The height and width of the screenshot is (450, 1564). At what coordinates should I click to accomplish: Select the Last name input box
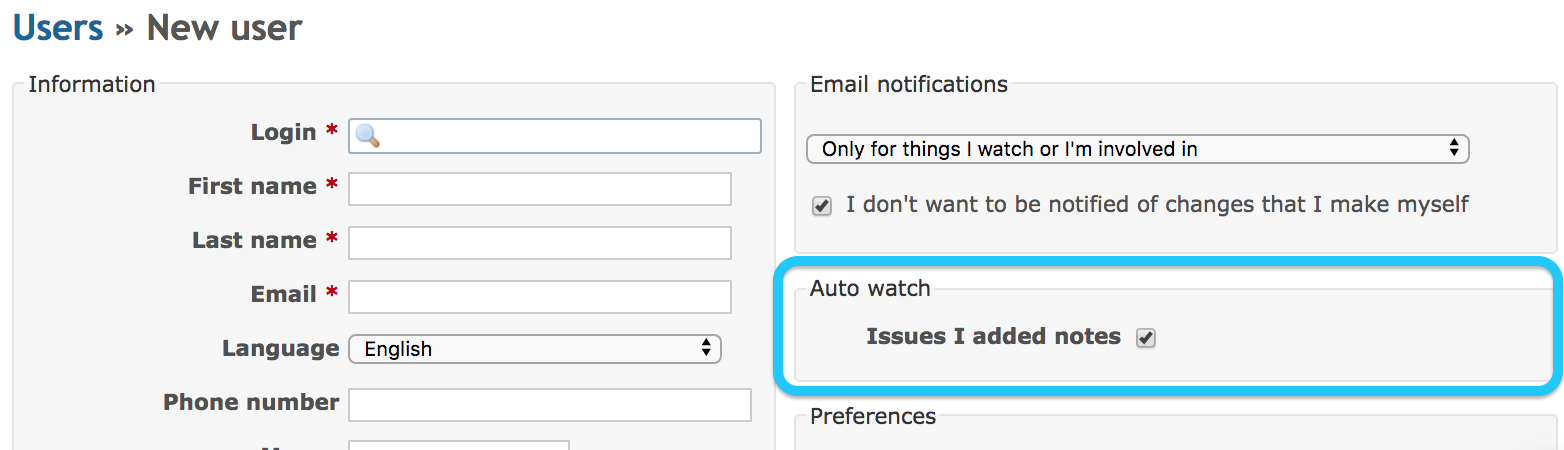click(540, 243)
